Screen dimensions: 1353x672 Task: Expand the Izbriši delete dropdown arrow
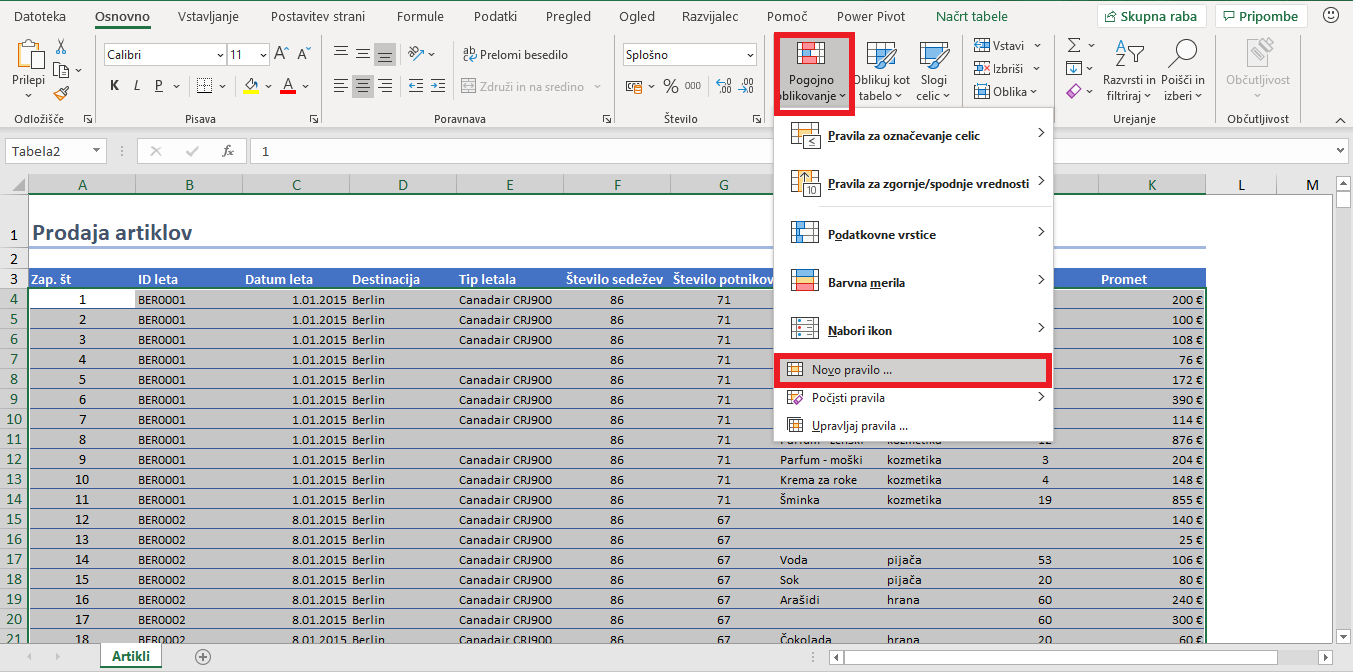coord(1037,68)
